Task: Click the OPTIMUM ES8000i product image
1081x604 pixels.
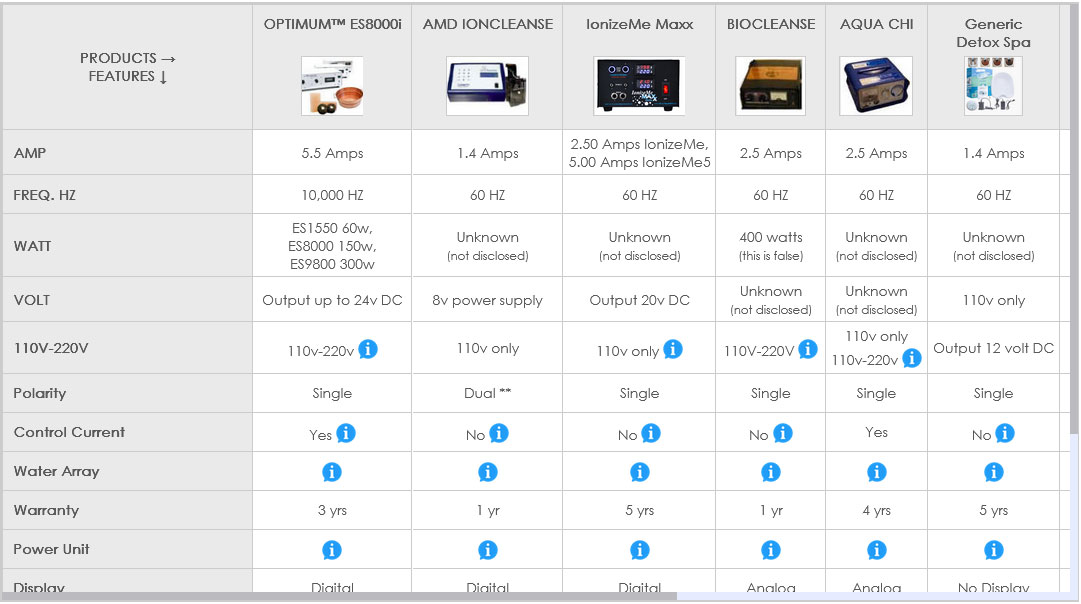Action: [x=332, y=86]
